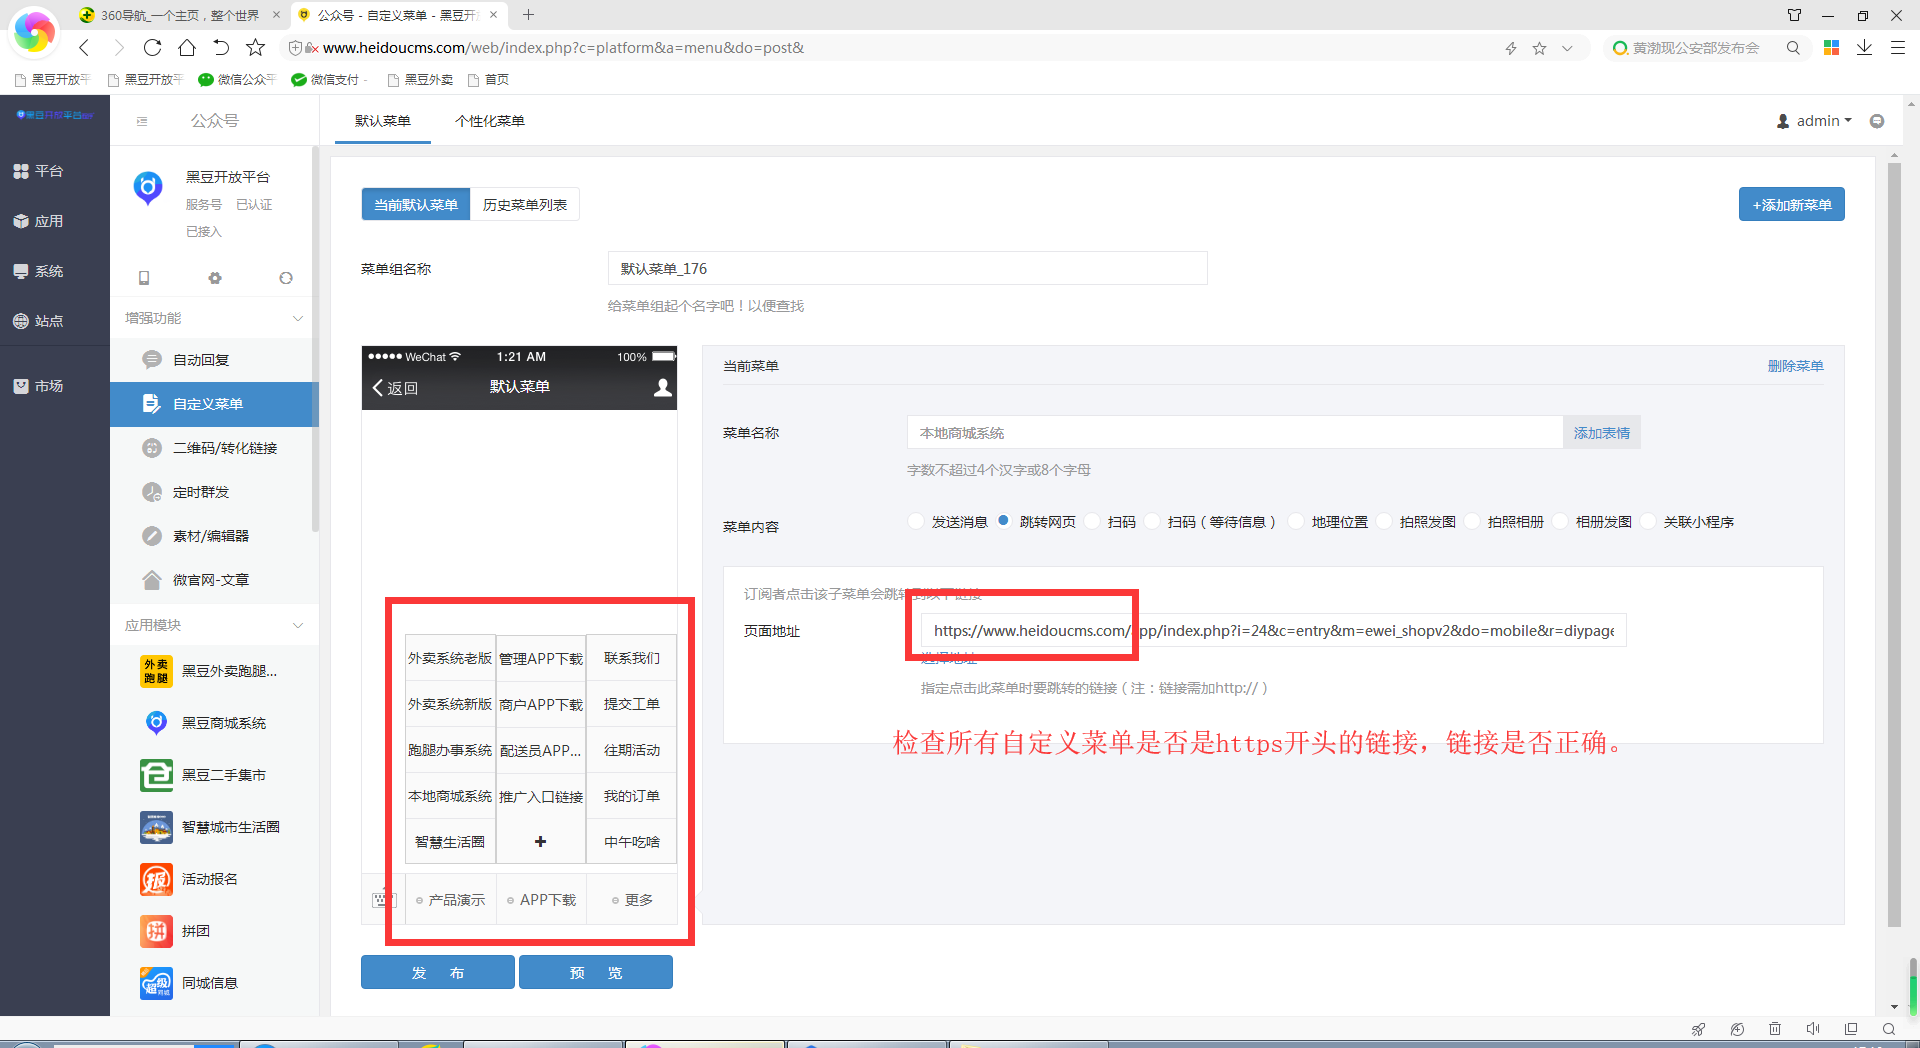Click the browser back arrow
This screenshot has width=1920, height=1048.
[x=85, y=47]
